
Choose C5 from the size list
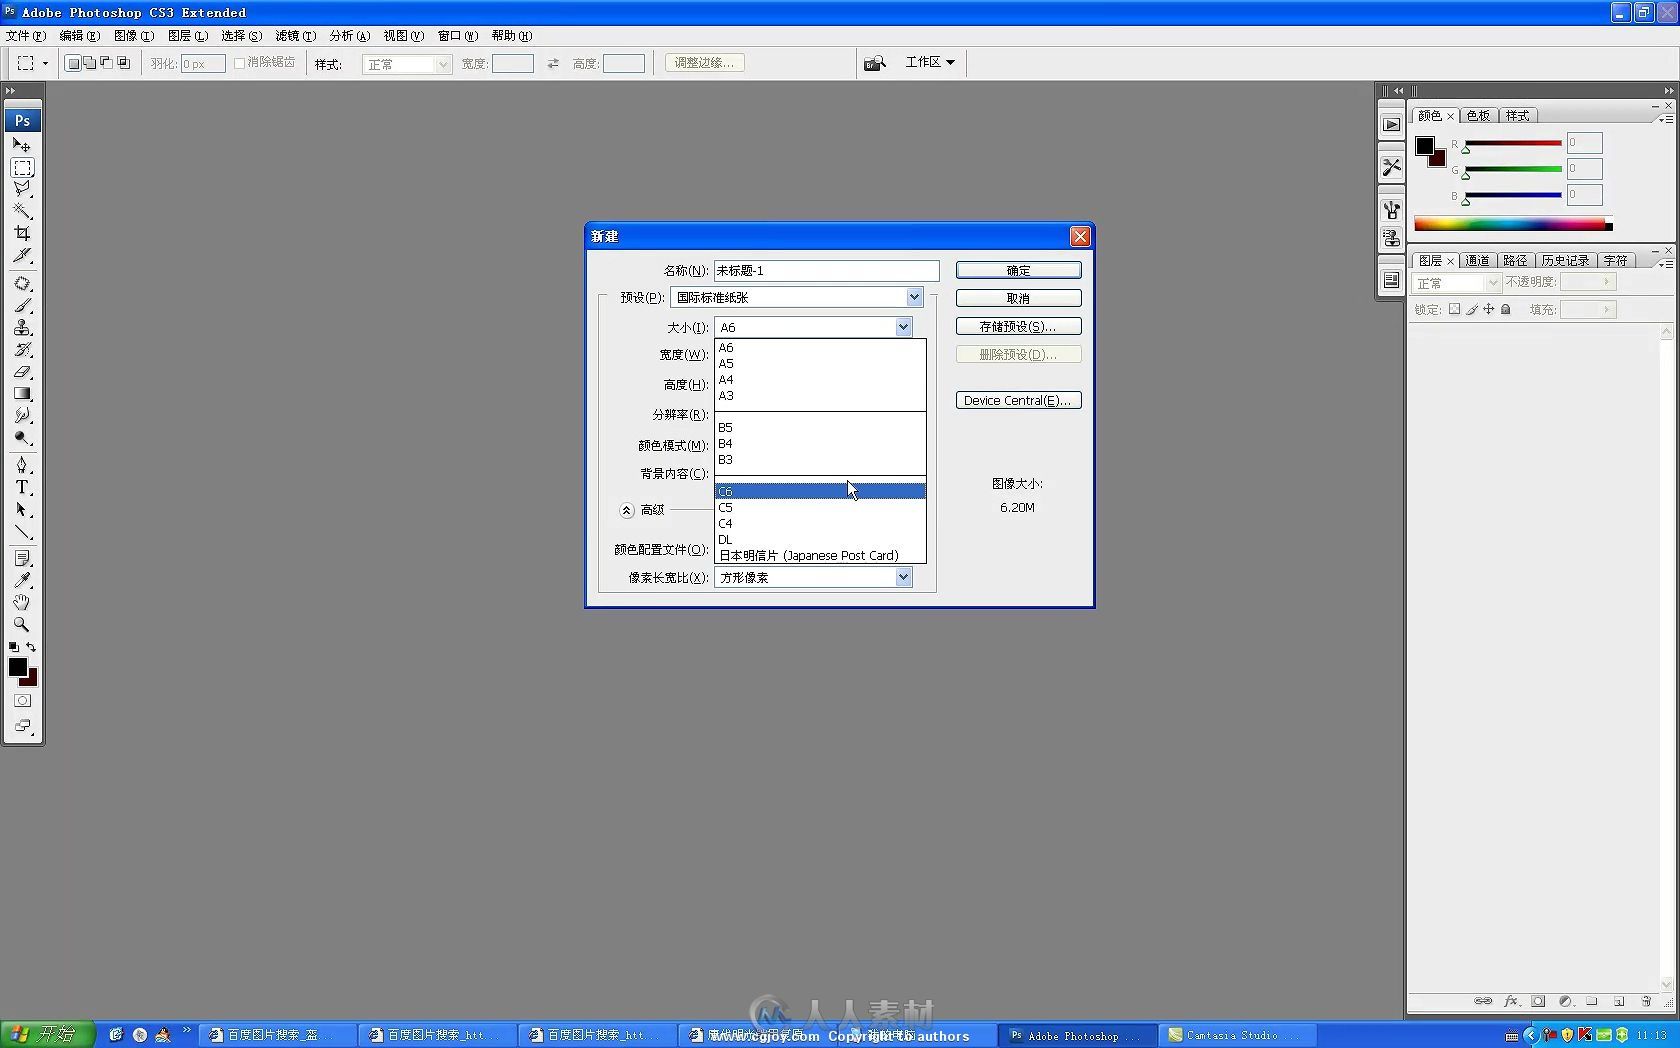point(820,508)
